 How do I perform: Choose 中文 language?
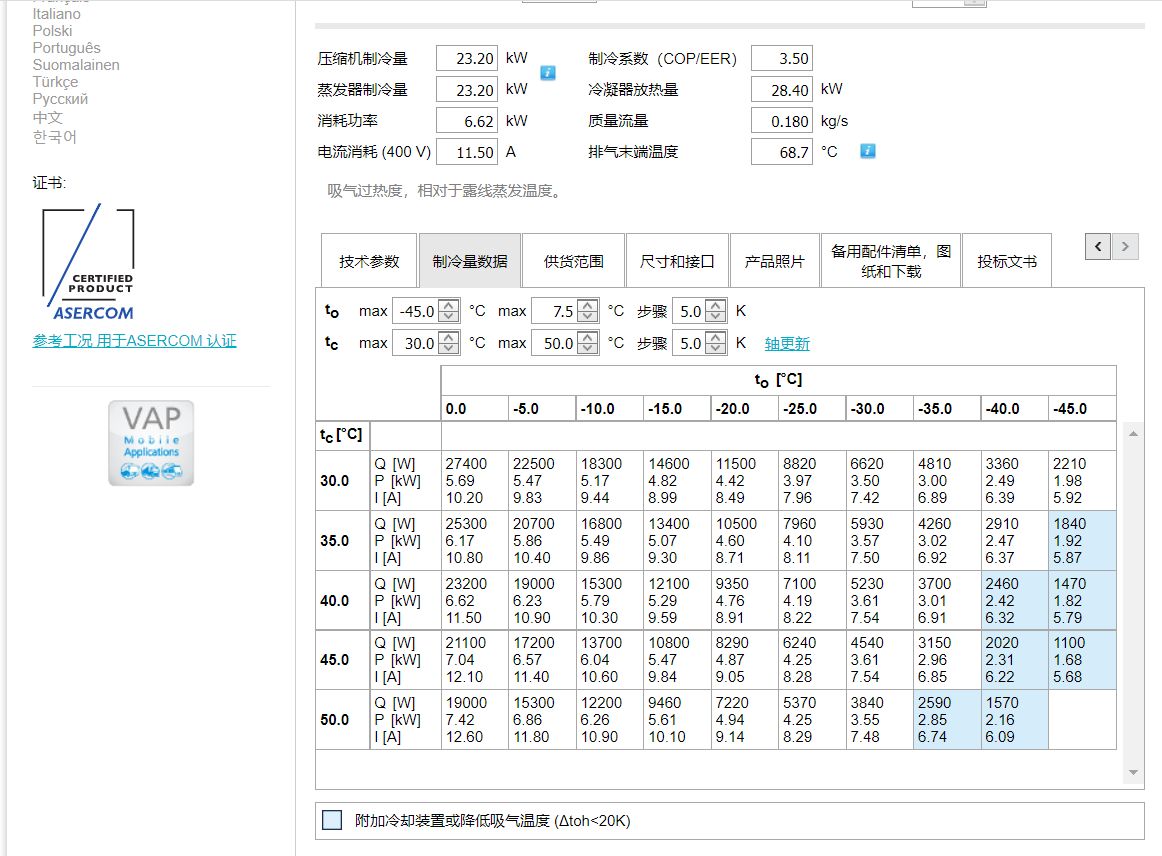pyautogui.click(x=47, y=118)
